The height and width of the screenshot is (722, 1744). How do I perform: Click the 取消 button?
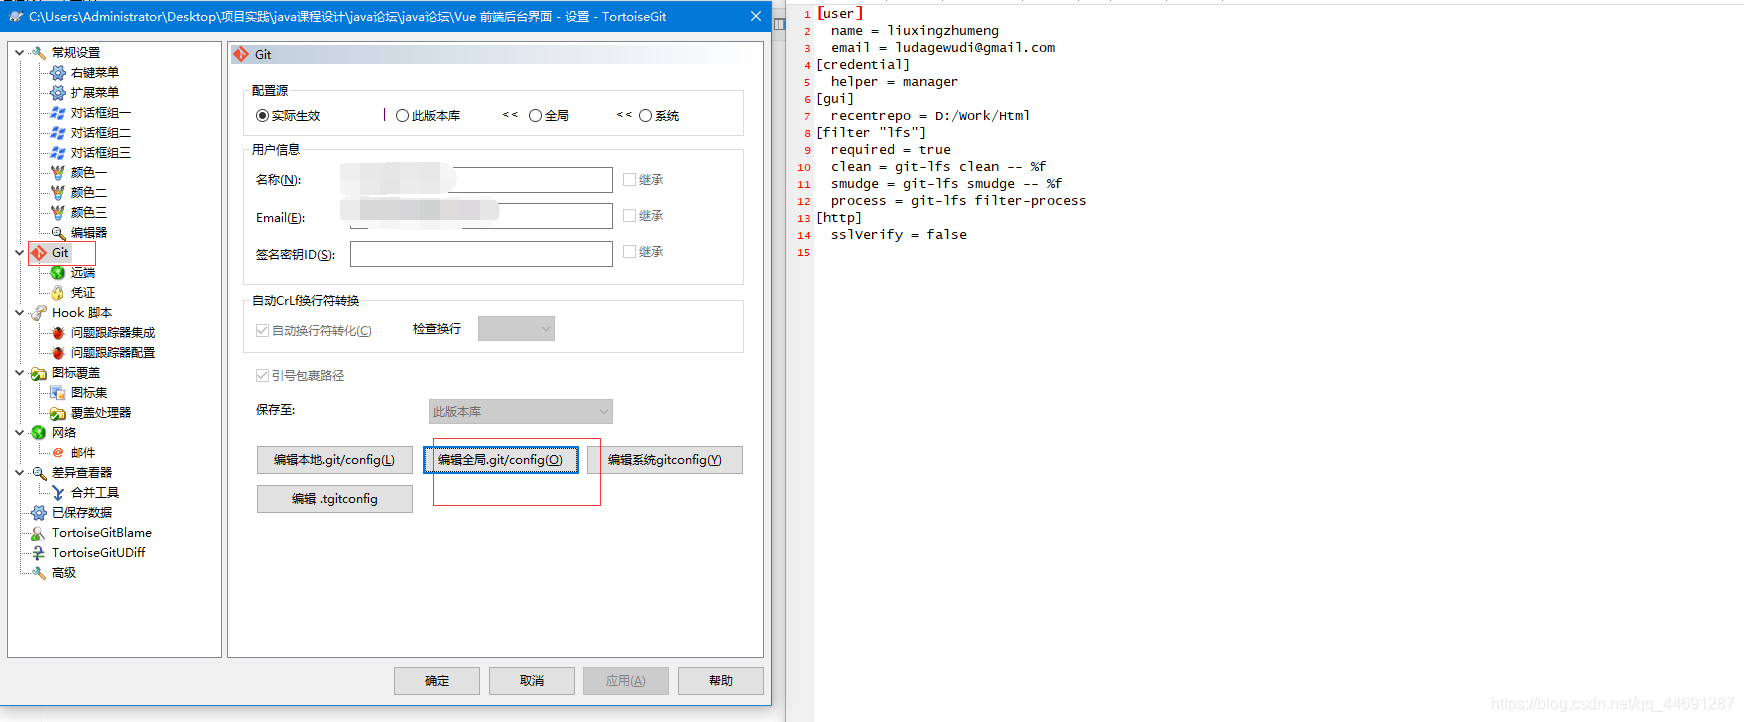(532, 681)
